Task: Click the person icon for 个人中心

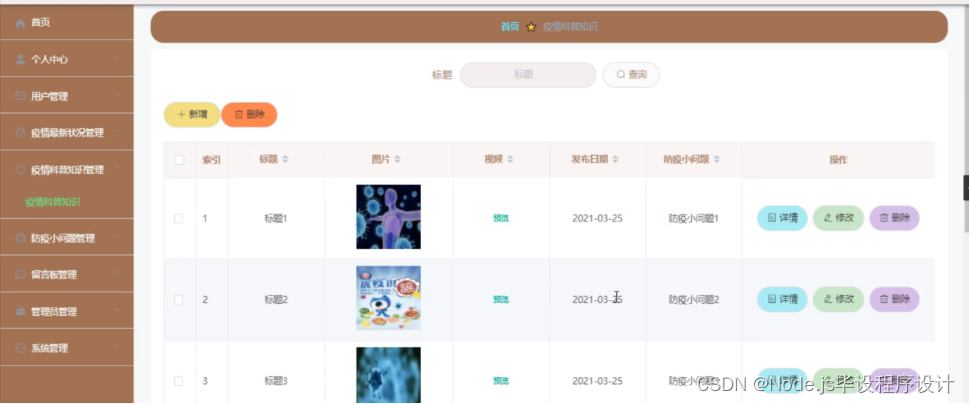Action: pos(20,59)
